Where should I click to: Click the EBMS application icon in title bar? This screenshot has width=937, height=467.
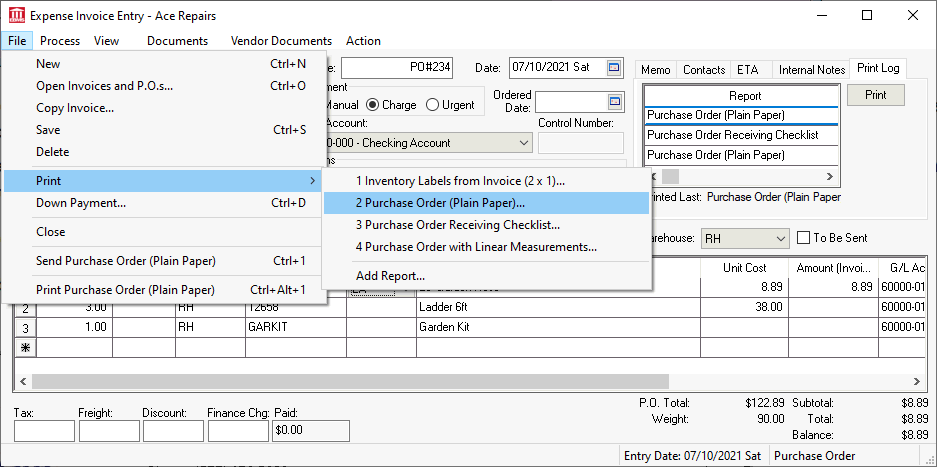pos(17,16)
